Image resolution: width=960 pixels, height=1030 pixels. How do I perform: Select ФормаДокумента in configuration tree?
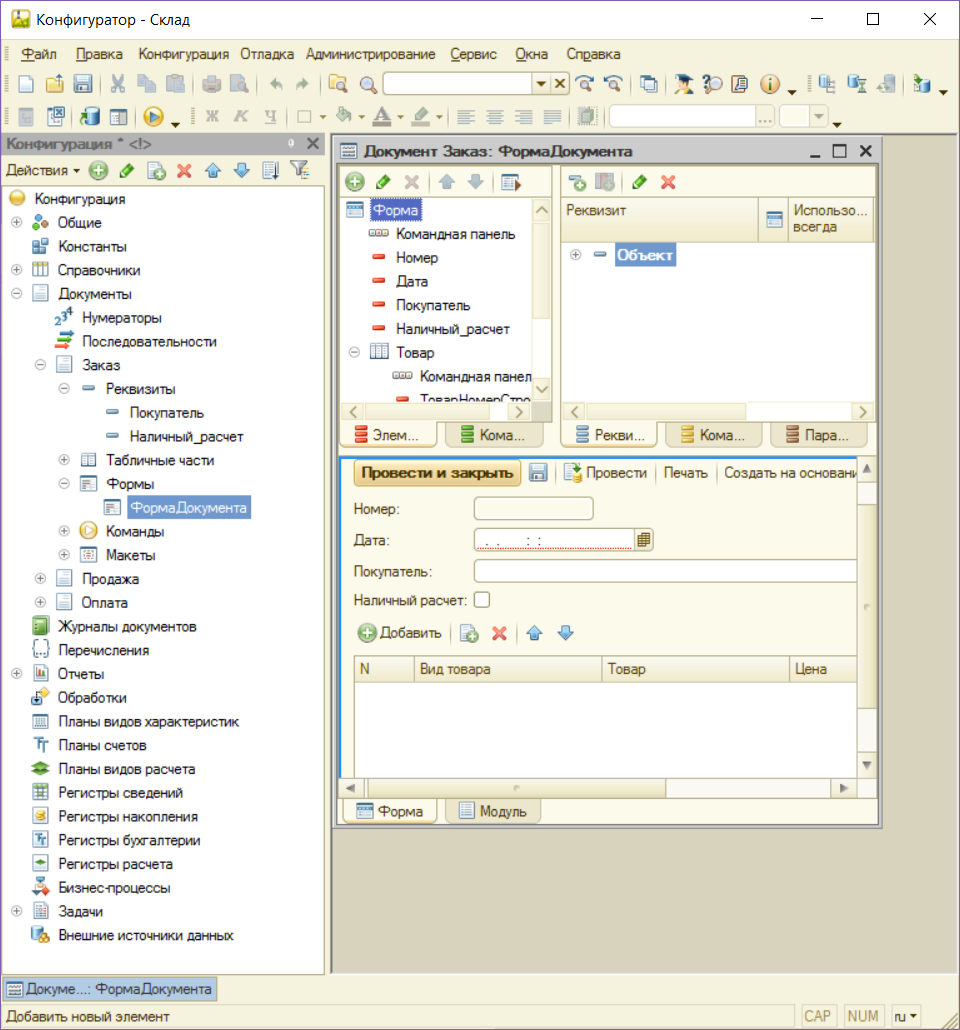click(188, 508)
